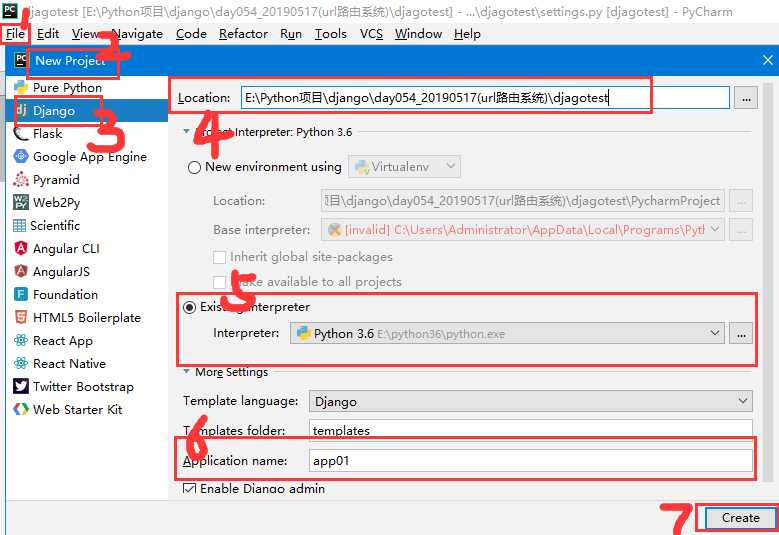This screenshot has width=779, height=535.
Task: Select Existing interpreter radio button
Action: click(x=189, y=307)
